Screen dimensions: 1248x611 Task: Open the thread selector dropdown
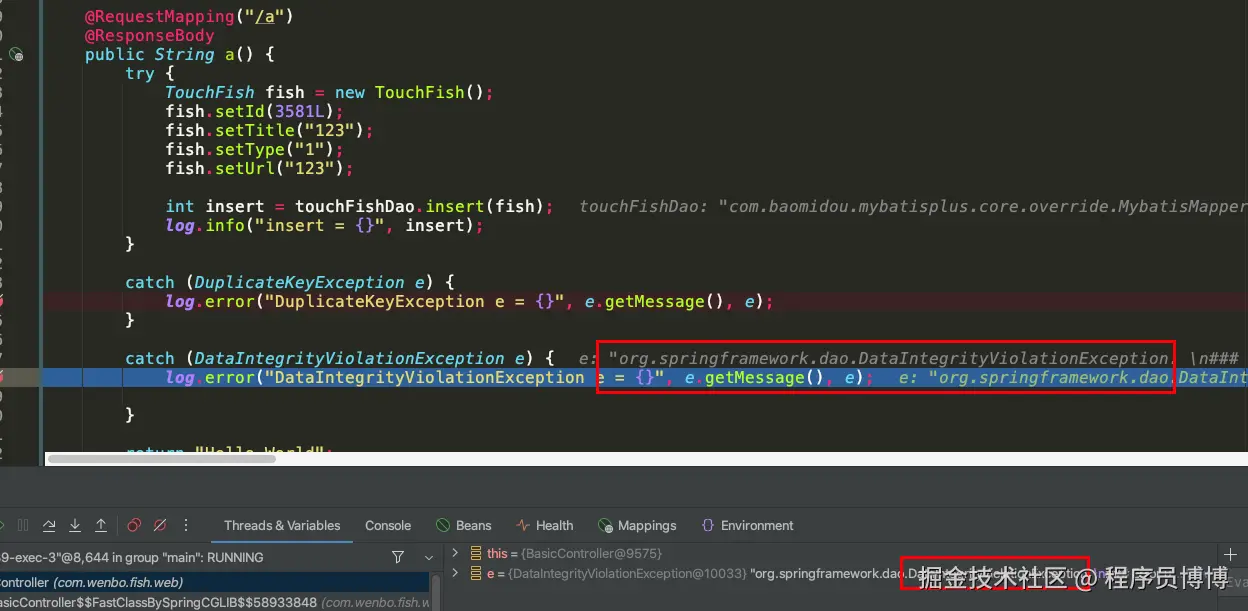[x=429, y=558]
